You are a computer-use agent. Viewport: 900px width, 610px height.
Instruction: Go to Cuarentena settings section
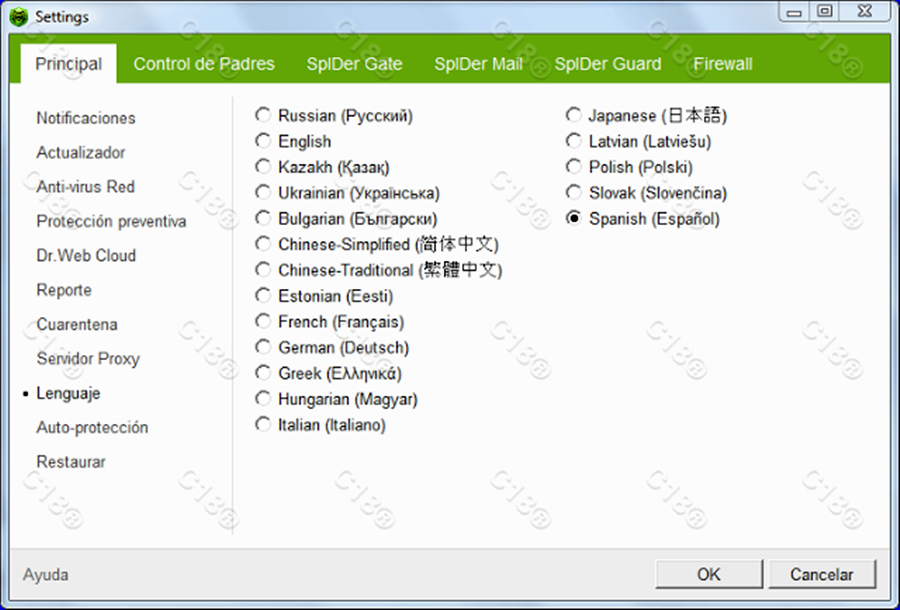(x=77, y=325)
